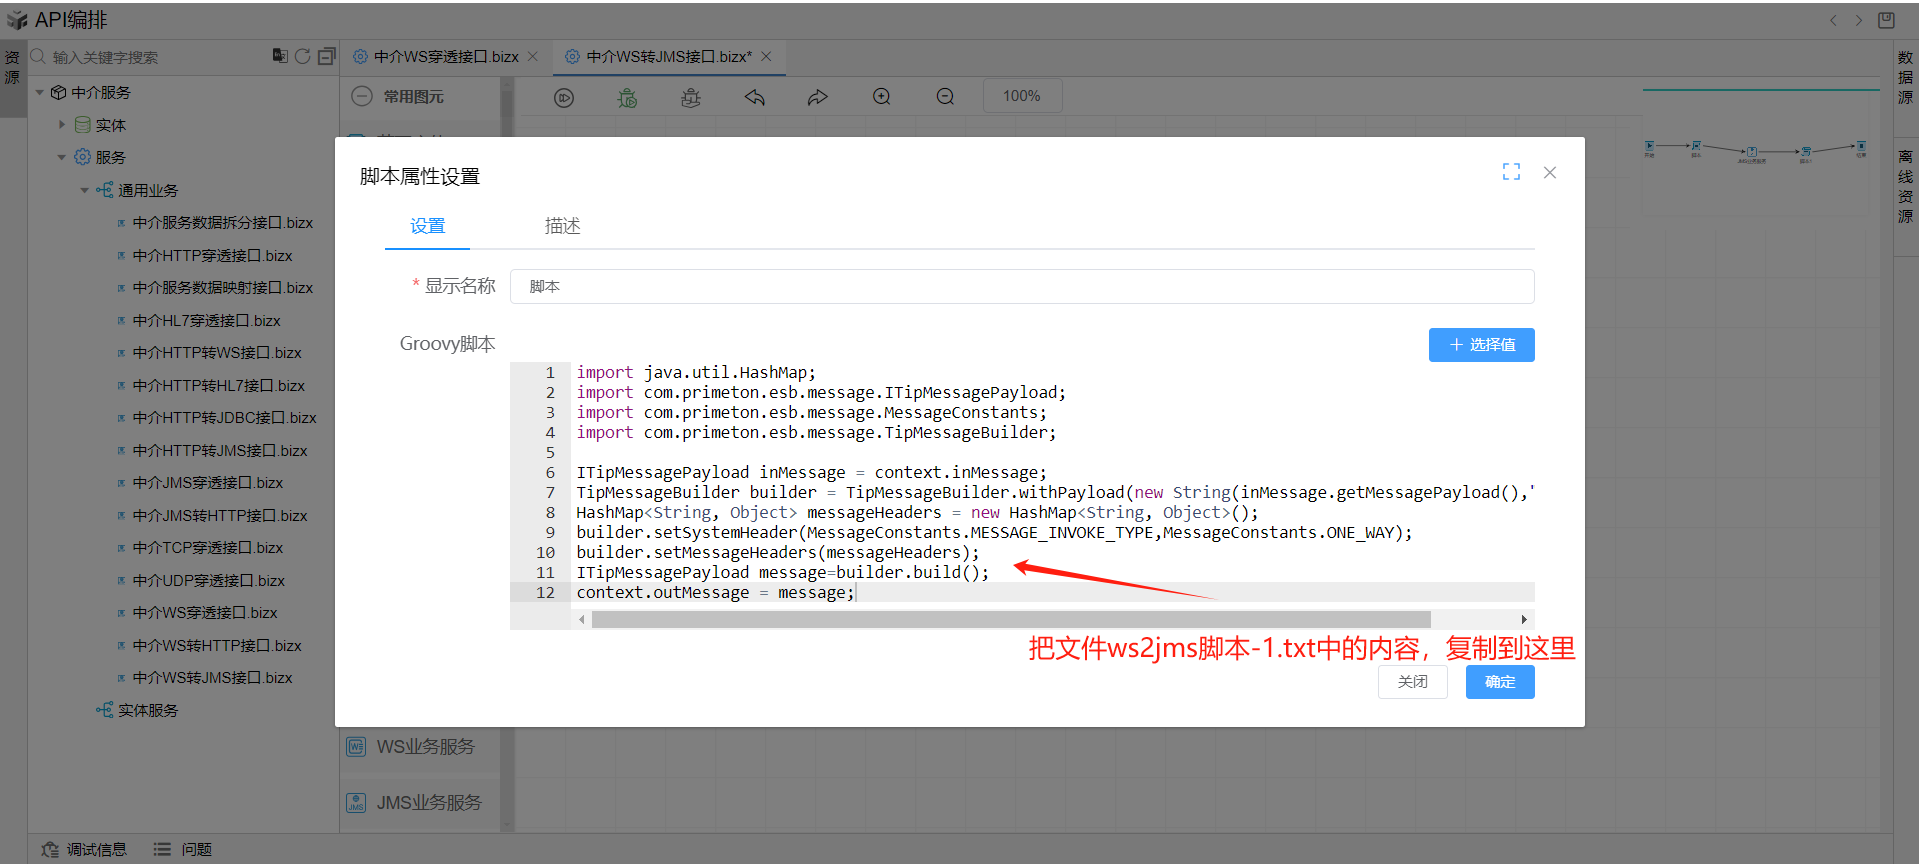Collapse all tree nodes icon in resource panel
The image size is (1919, 864).
click(x=326, y=57)
